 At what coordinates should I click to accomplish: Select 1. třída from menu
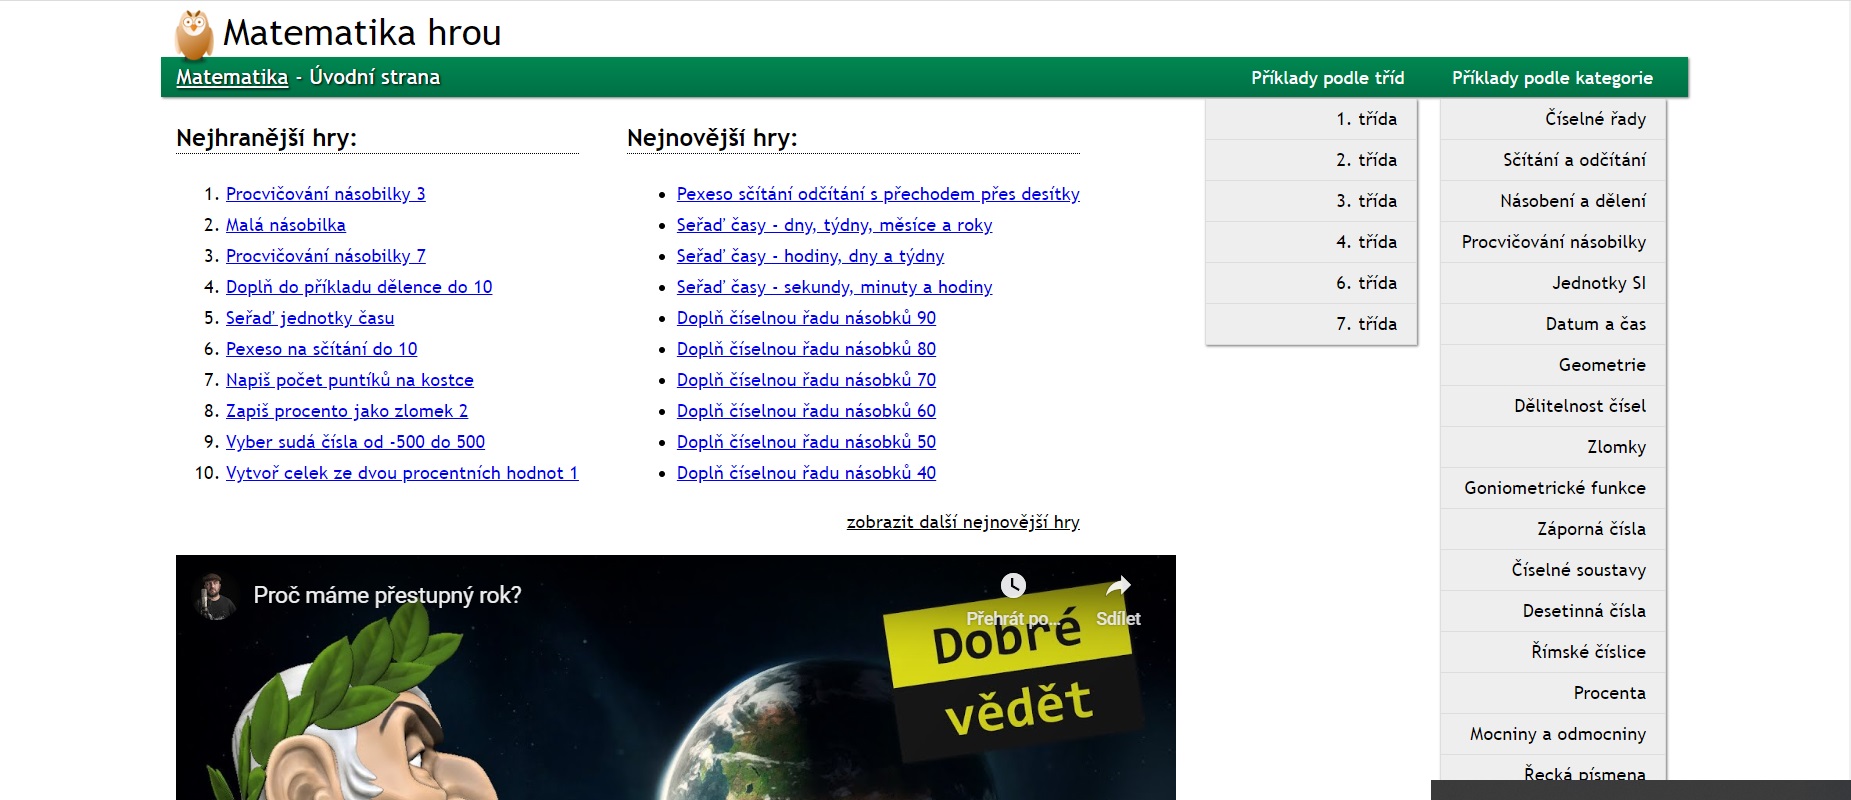click(1311, 119)
